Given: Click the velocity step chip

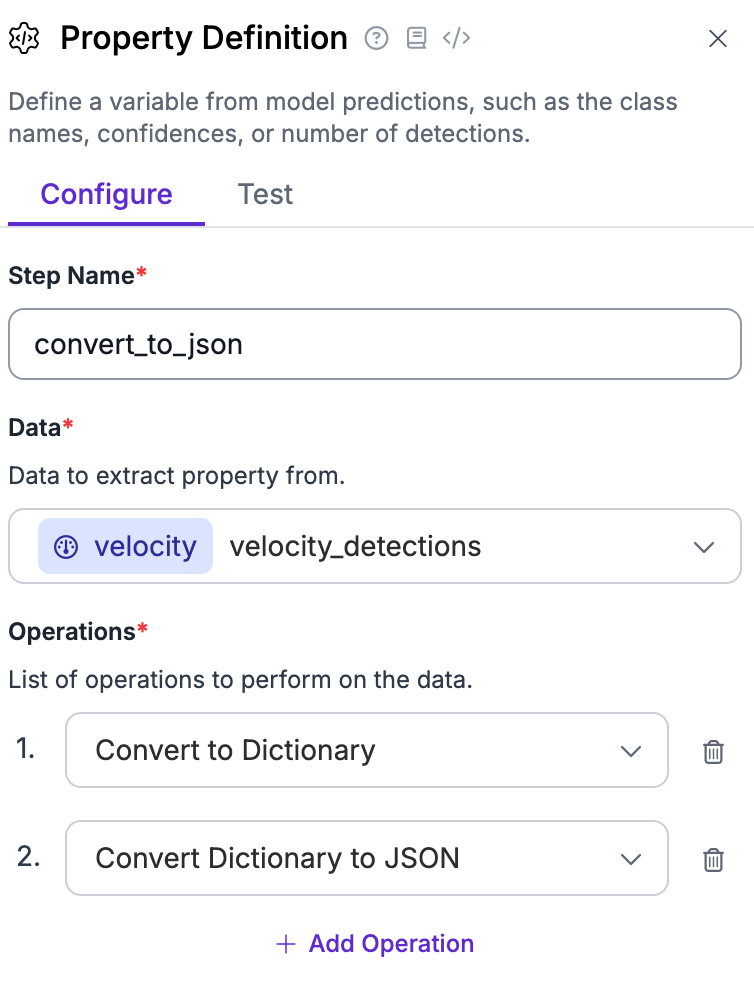Looking at the screenshot, I should click(x=125, y=546).
